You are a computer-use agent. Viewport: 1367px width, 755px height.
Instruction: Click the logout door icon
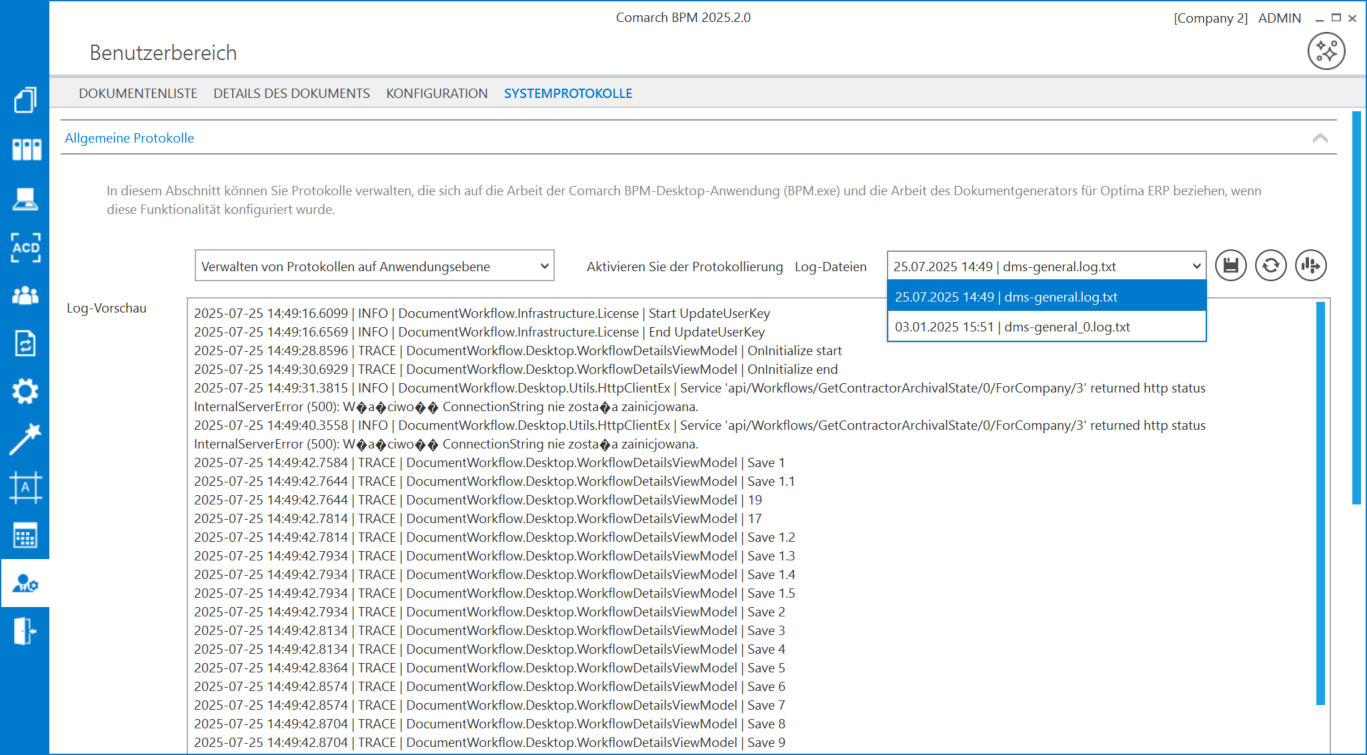[x=25, y=632]
